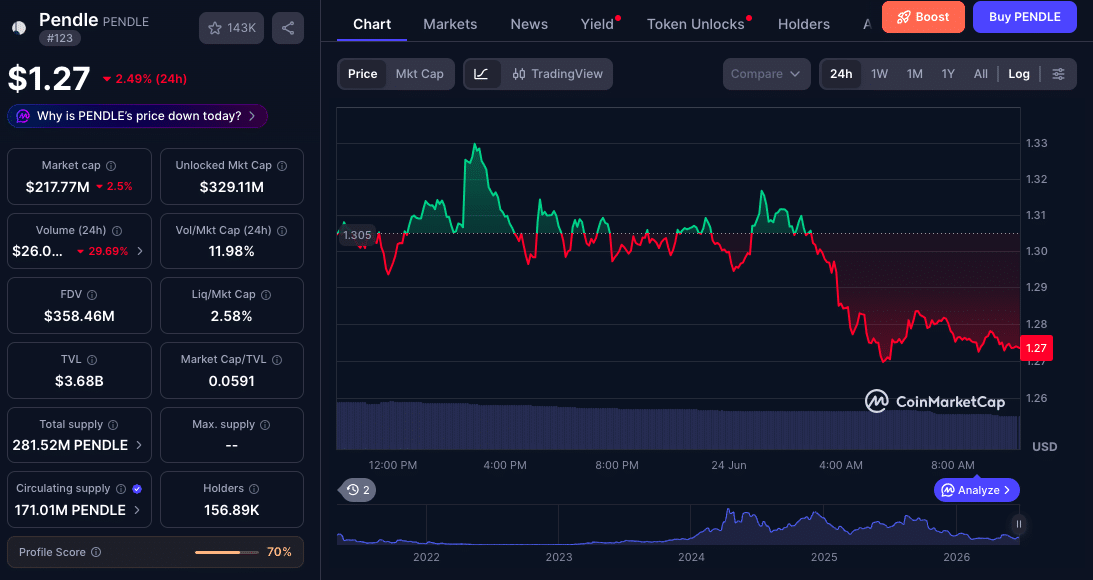Click the $329.11M unlocked market cap value
The height and width of the screenshot is (580, 1093).
point(231,187)
